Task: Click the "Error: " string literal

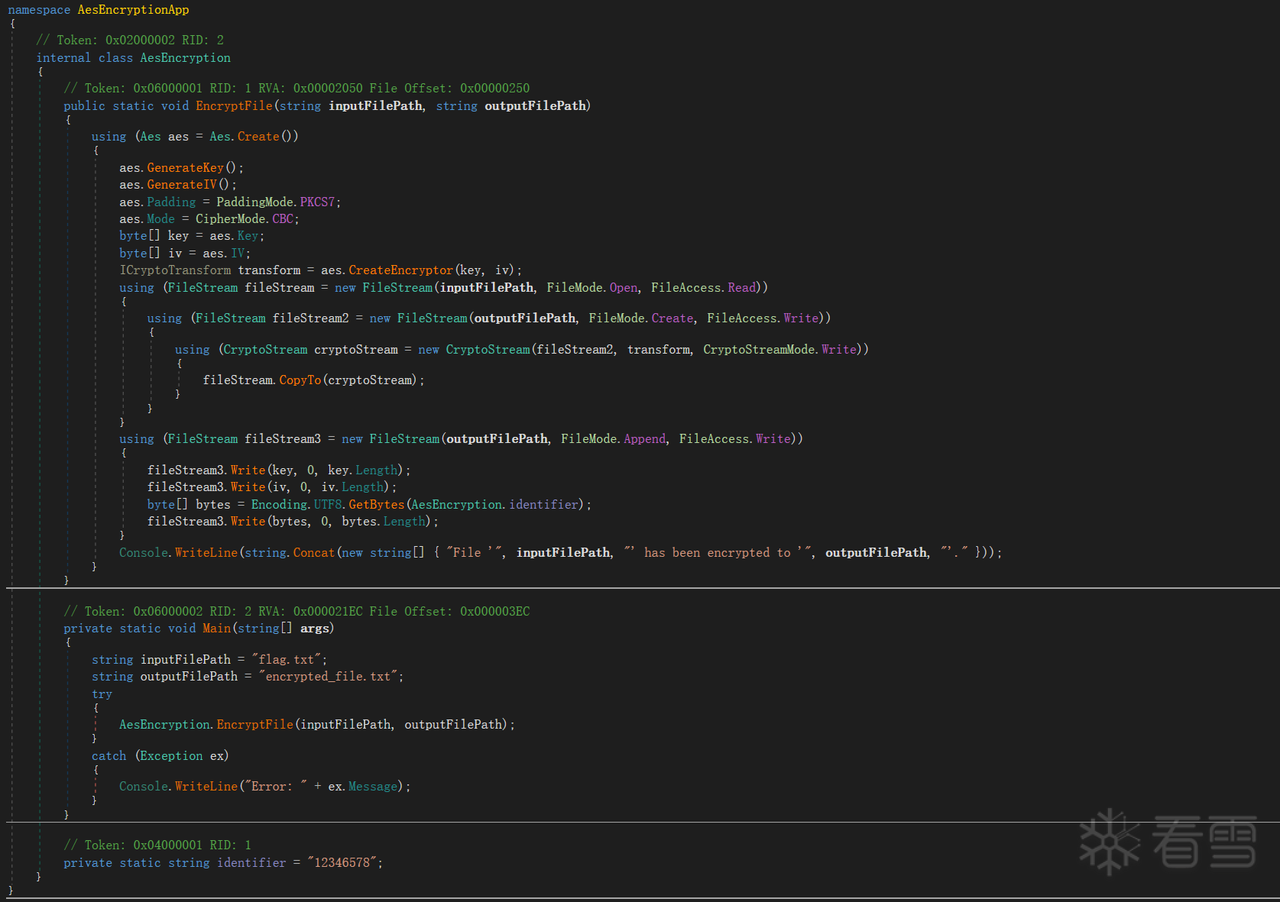Action: pyautogui.click(x=276, y=787)
